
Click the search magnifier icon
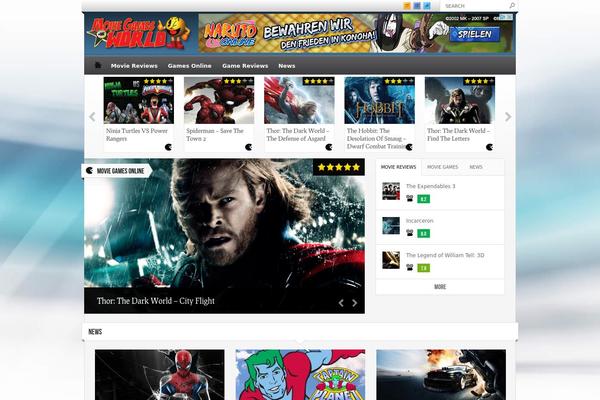click(512, 6)
